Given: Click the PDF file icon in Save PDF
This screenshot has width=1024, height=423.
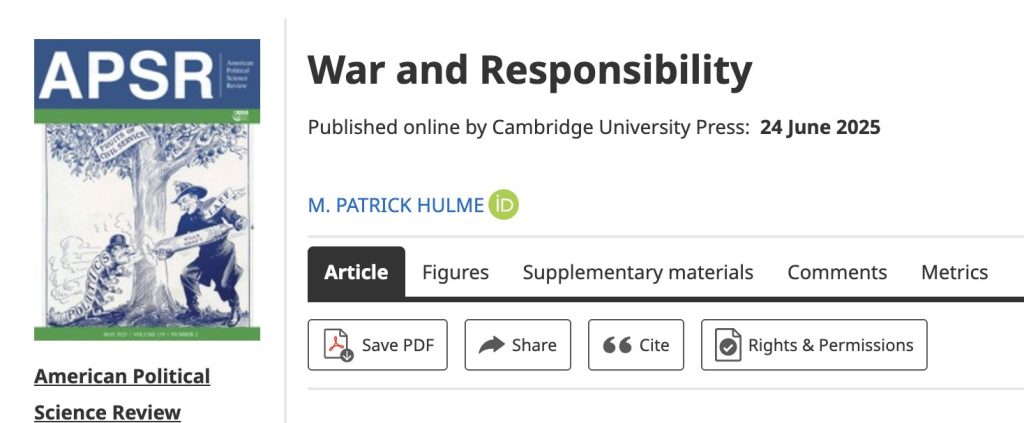Looking at the screenshot, I should 338,345.
